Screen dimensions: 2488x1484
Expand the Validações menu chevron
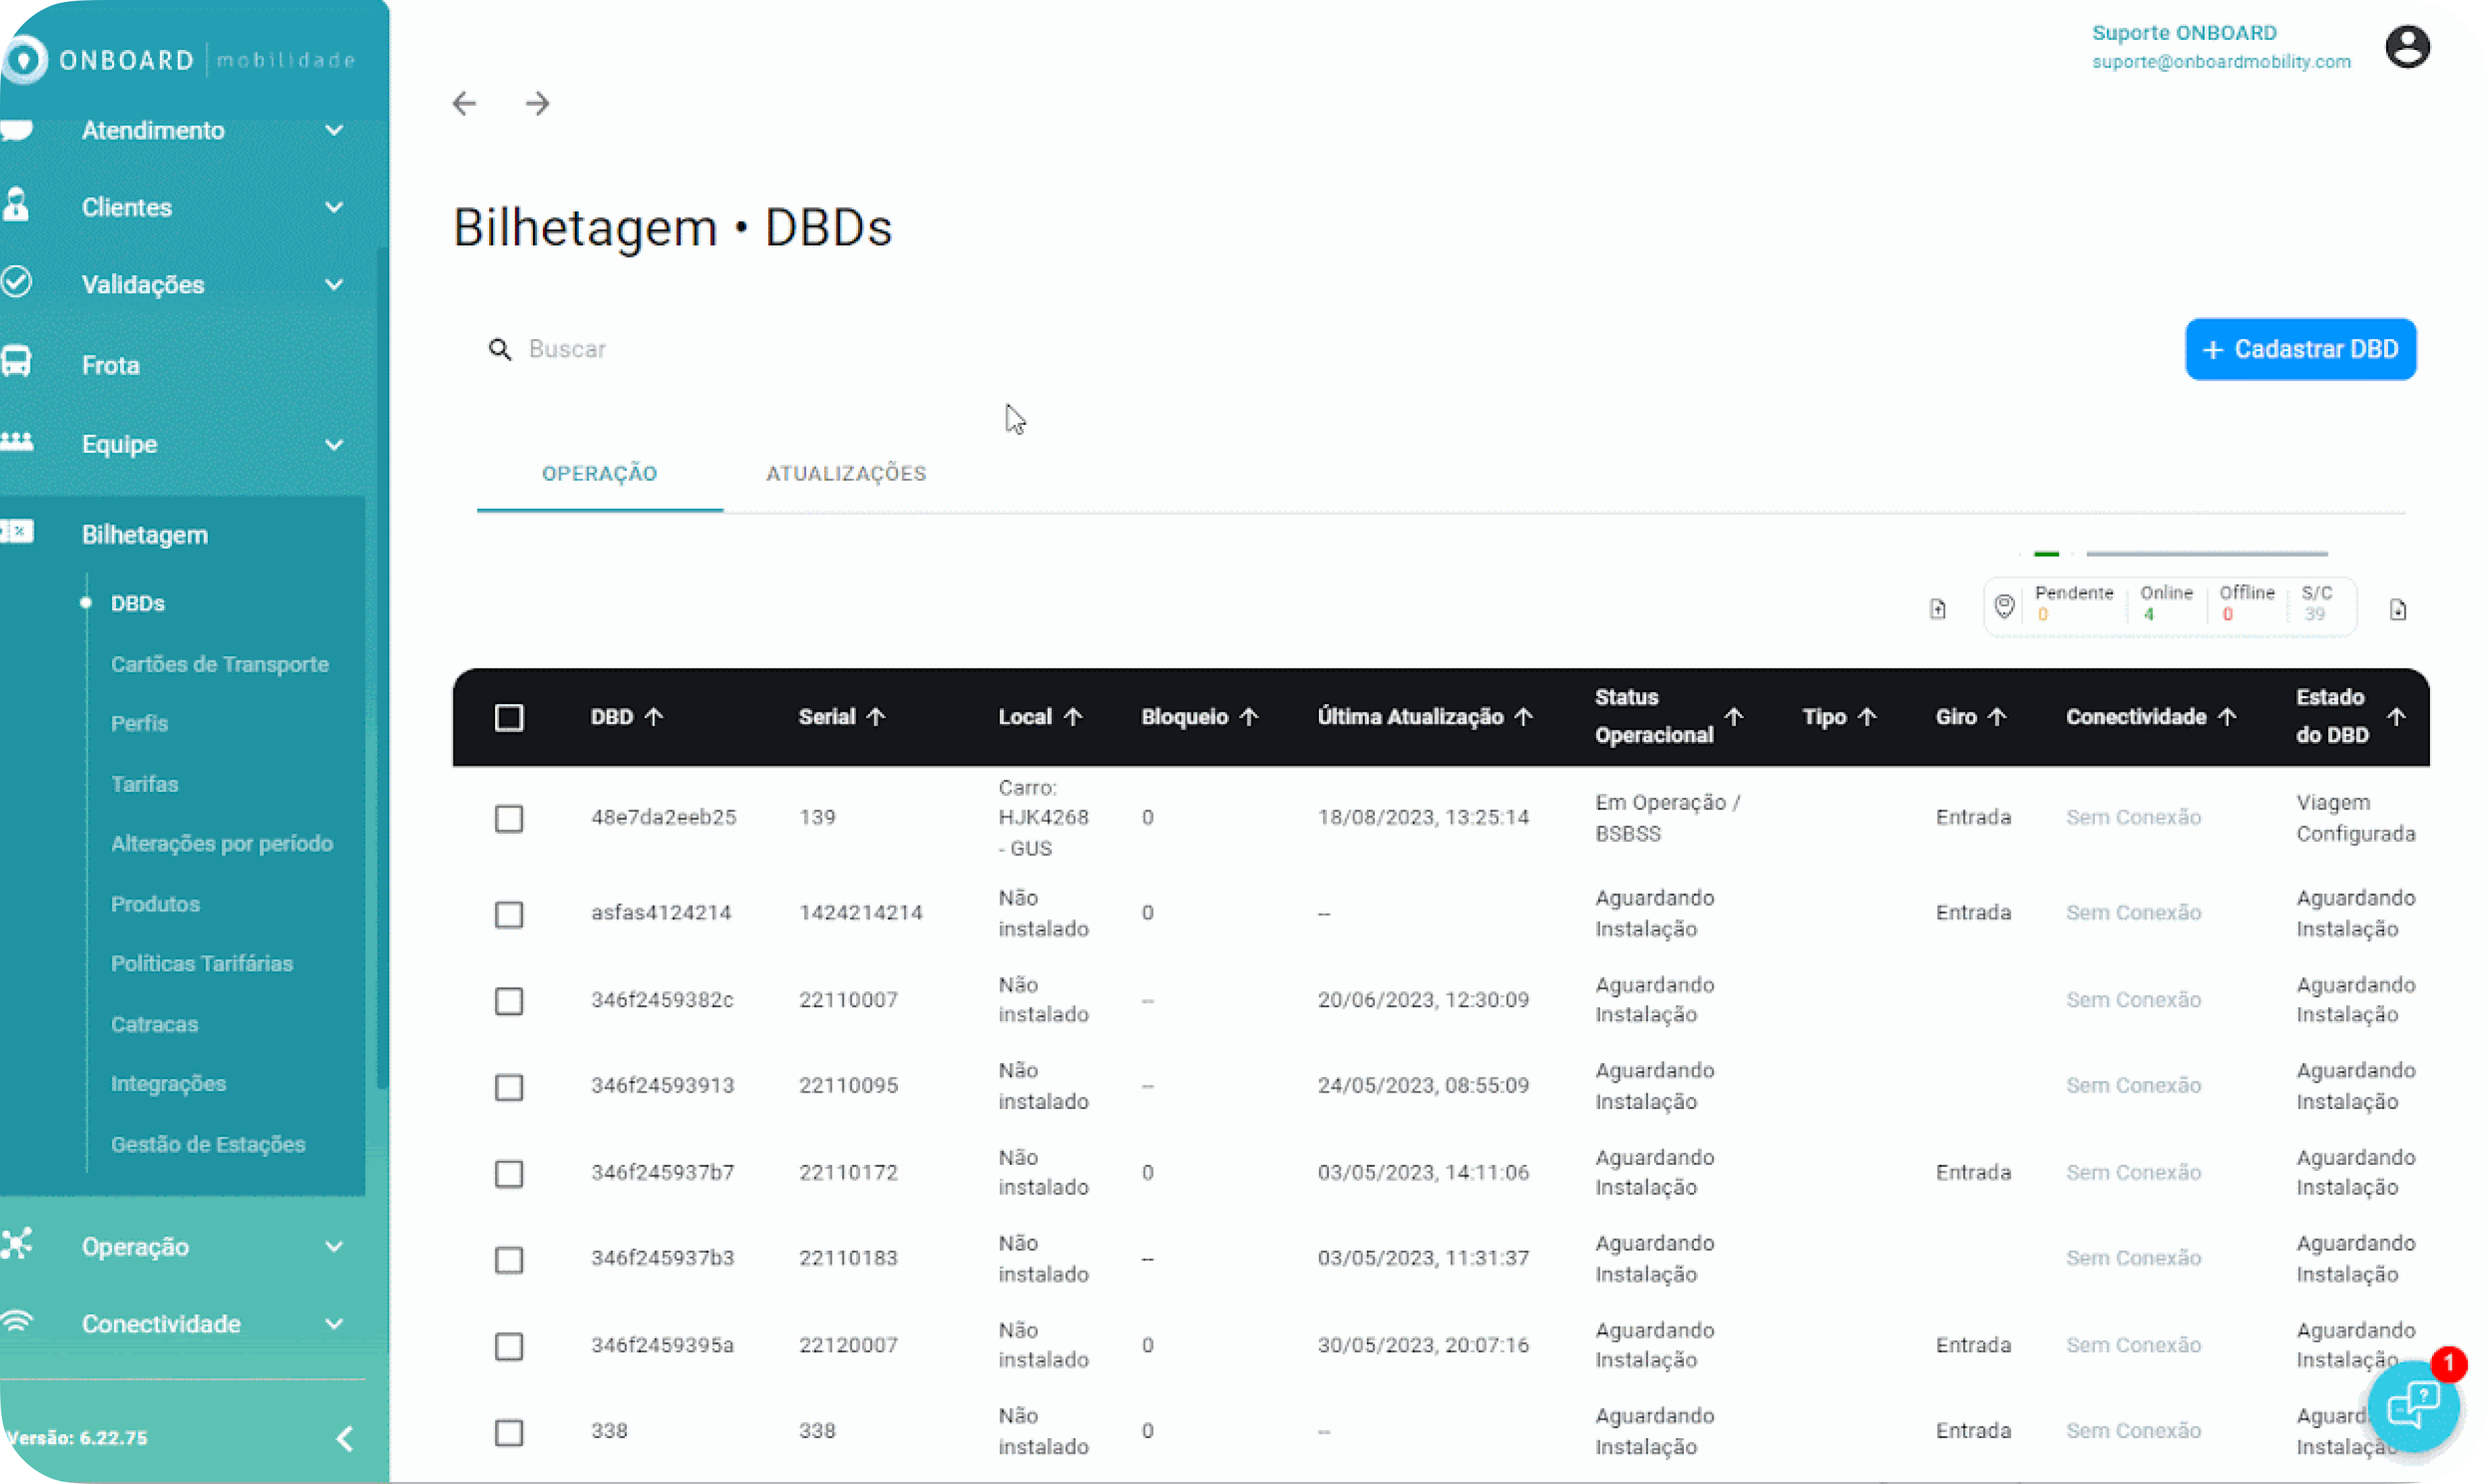(334, 285)
